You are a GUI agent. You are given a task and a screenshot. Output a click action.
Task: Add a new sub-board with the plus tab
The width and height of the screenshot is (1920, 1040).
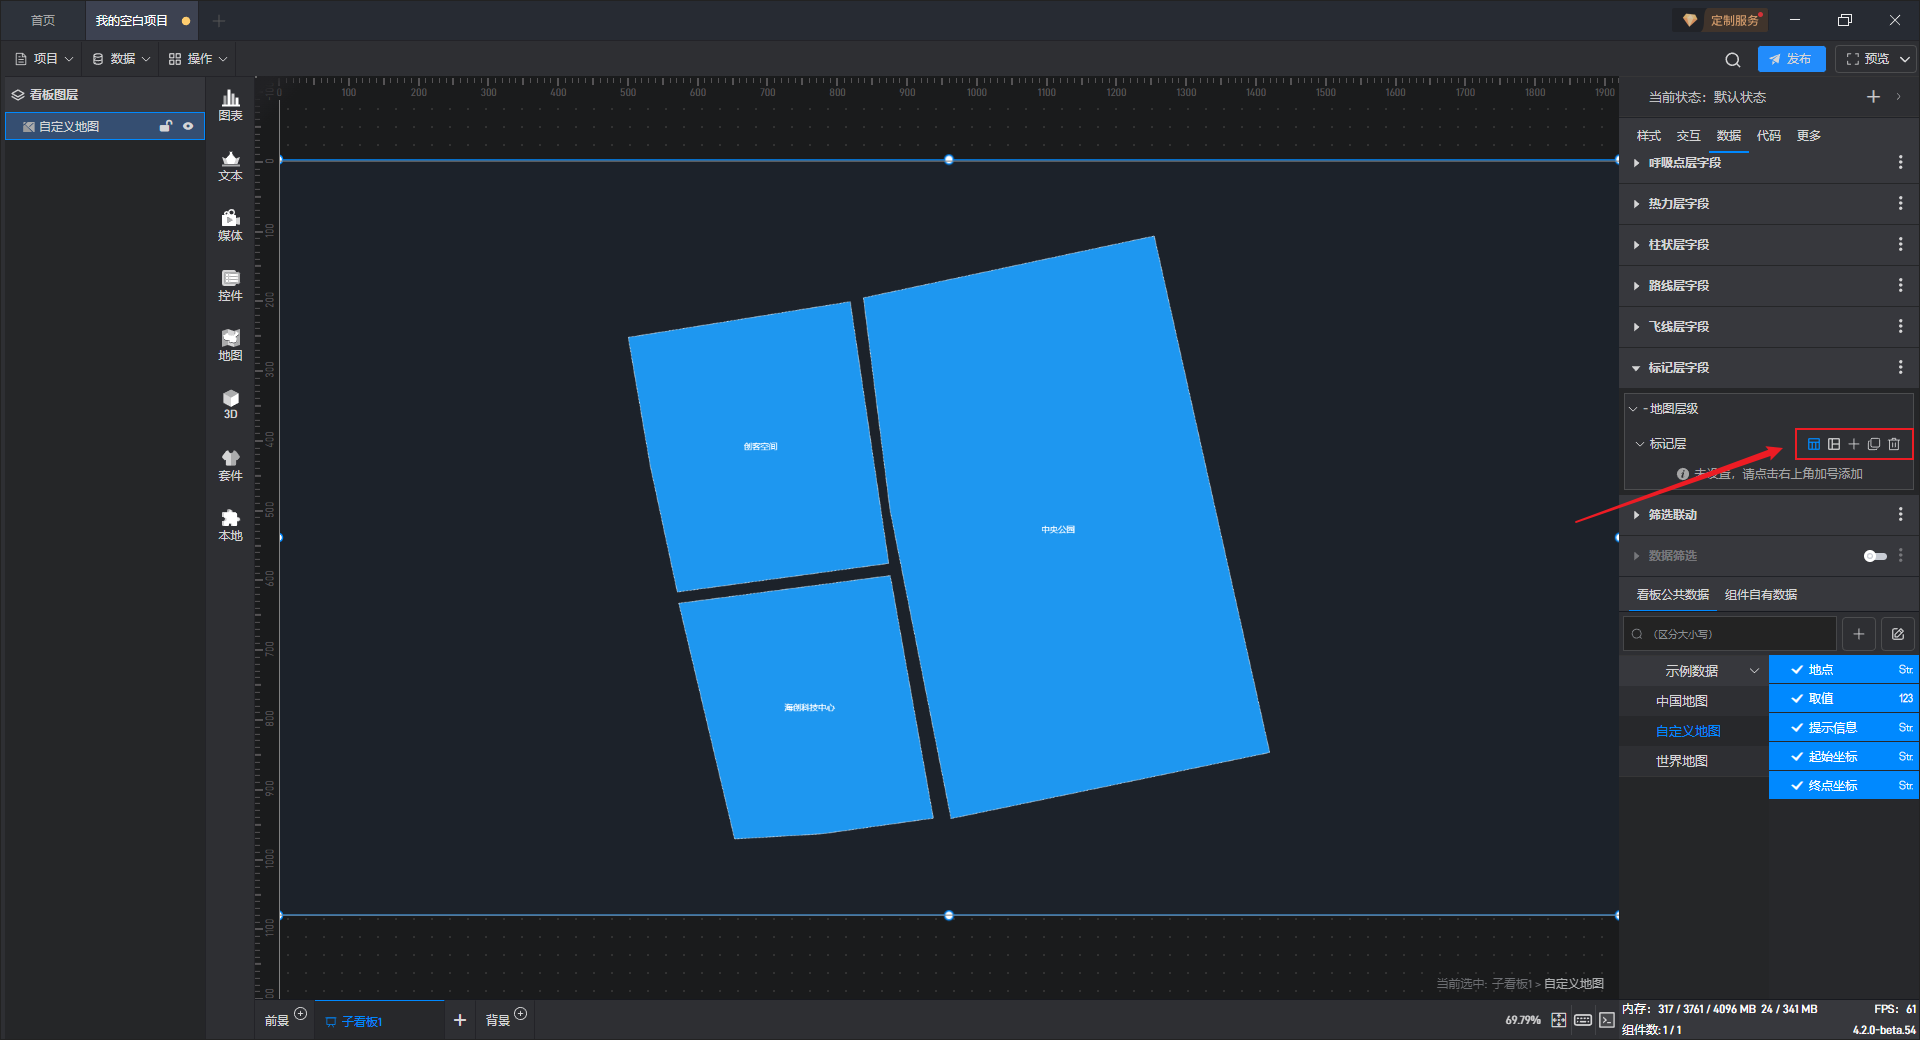point(460,1020)
